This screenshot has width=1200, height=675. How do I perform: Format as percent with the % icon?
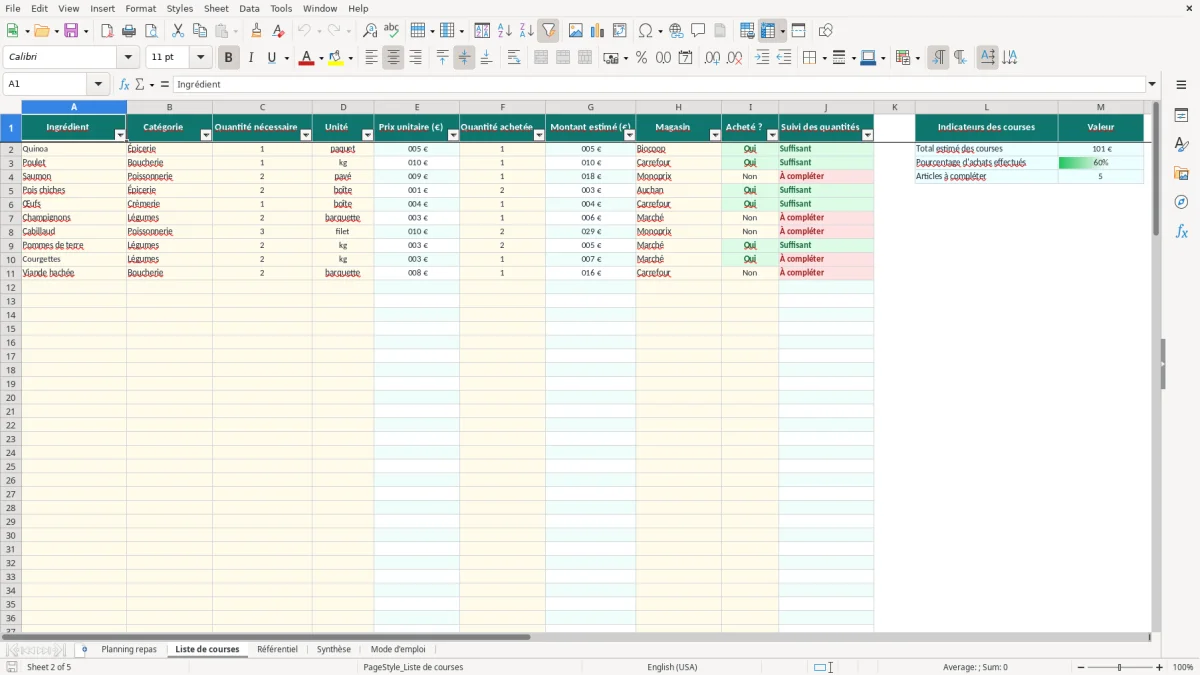[x=641, y=58]
